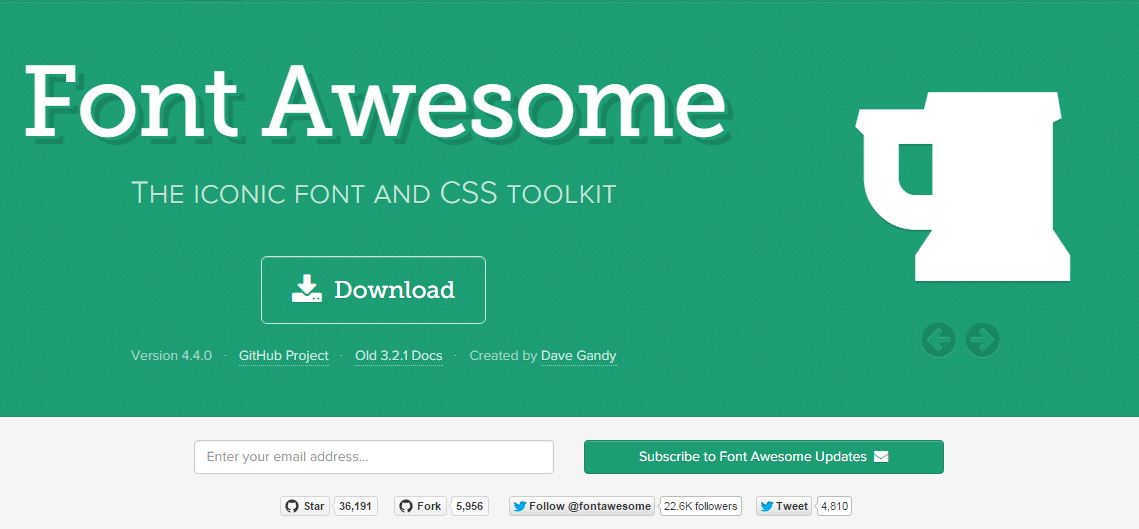Click the 'Created by' text

pyautogui.click(x=503, y=356)
